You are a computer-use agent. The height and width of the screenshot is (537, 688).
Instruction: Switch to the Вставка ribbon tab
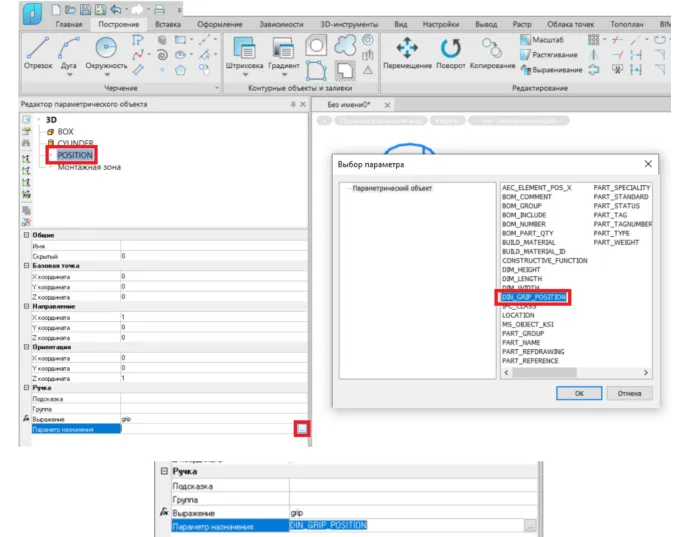(x=168, y=24)
